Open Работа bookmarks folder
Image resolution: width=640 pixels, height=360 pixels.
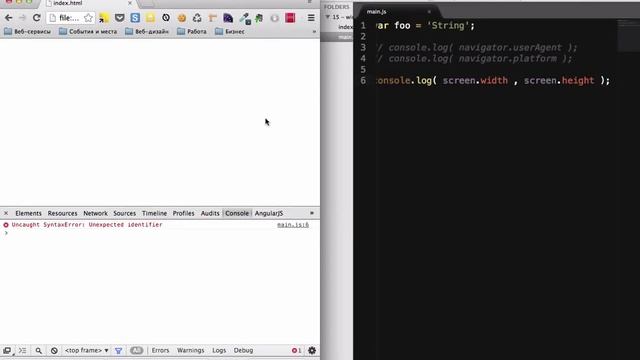pyautogui.click(x=192, y=31)
